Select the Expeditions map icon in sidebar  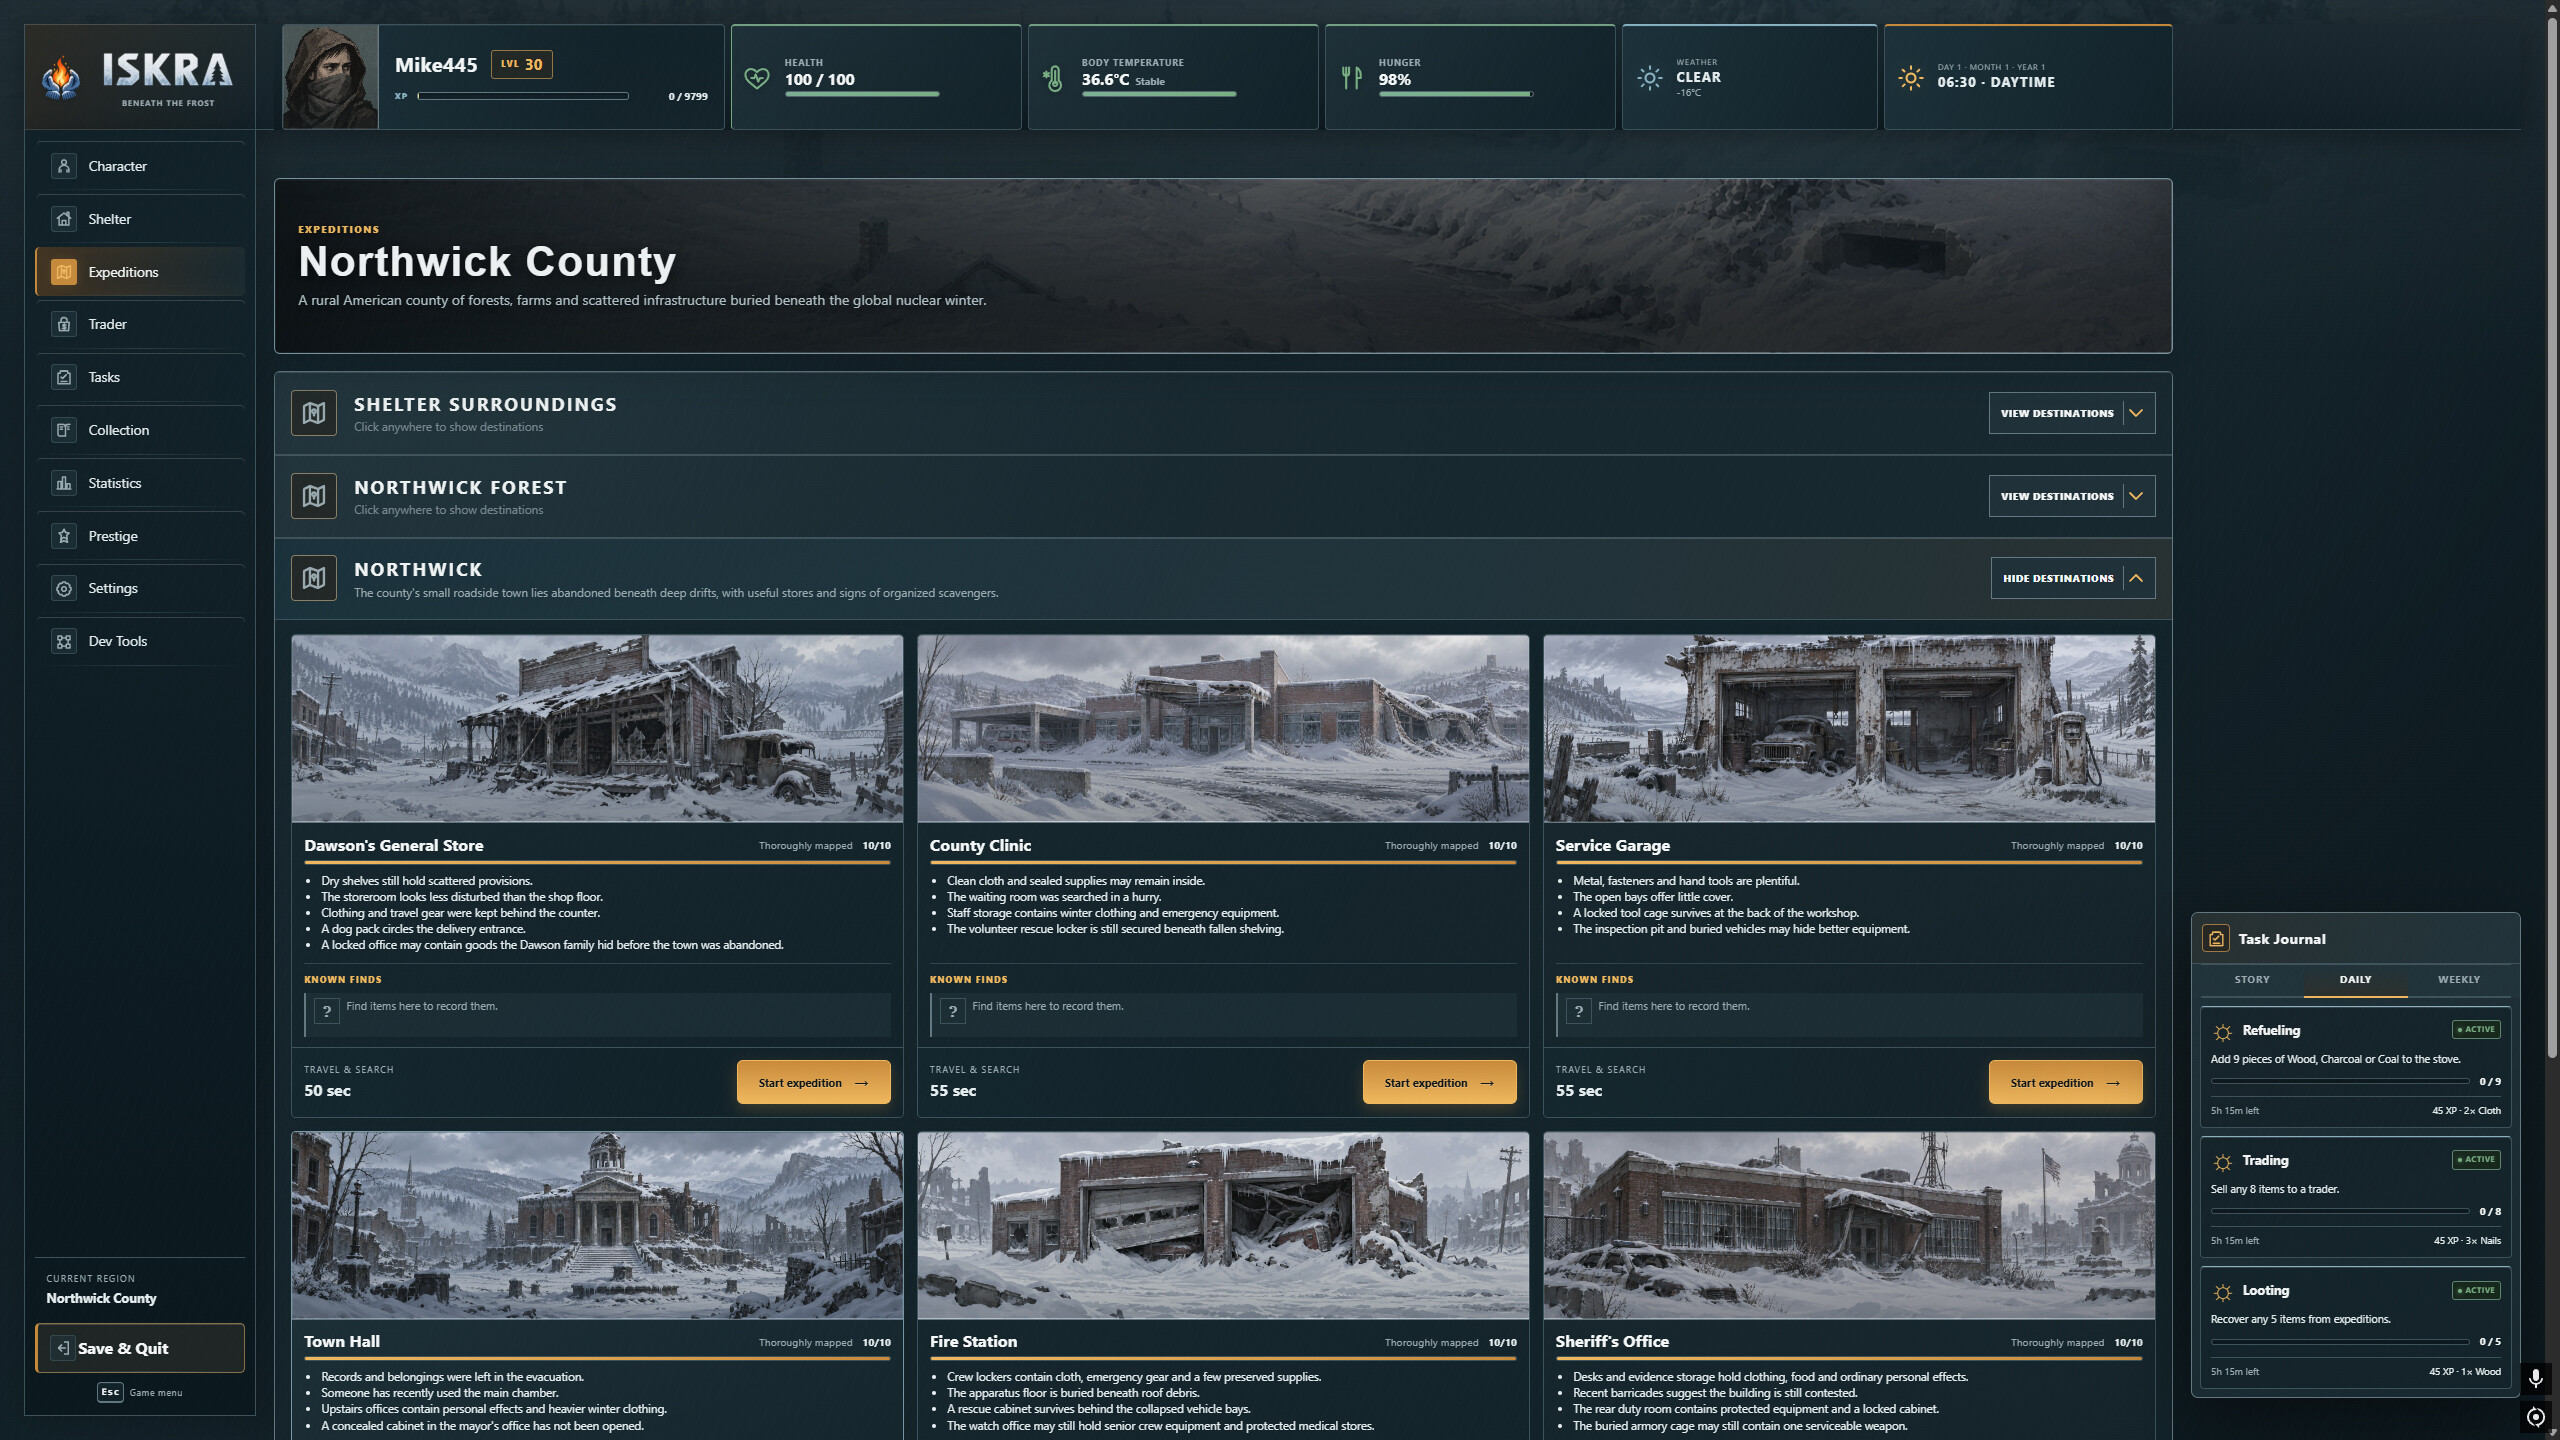pyautogui.click(x=64, y=272)
